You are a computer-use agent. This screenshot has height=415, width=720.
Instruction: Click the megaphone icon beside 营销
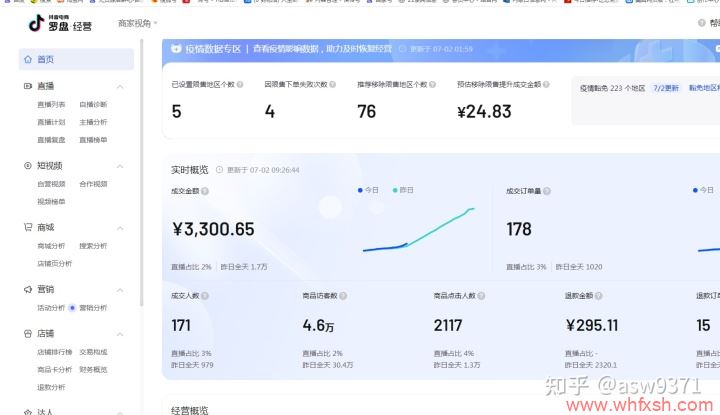pyautogui.click(x=28, y=289)
